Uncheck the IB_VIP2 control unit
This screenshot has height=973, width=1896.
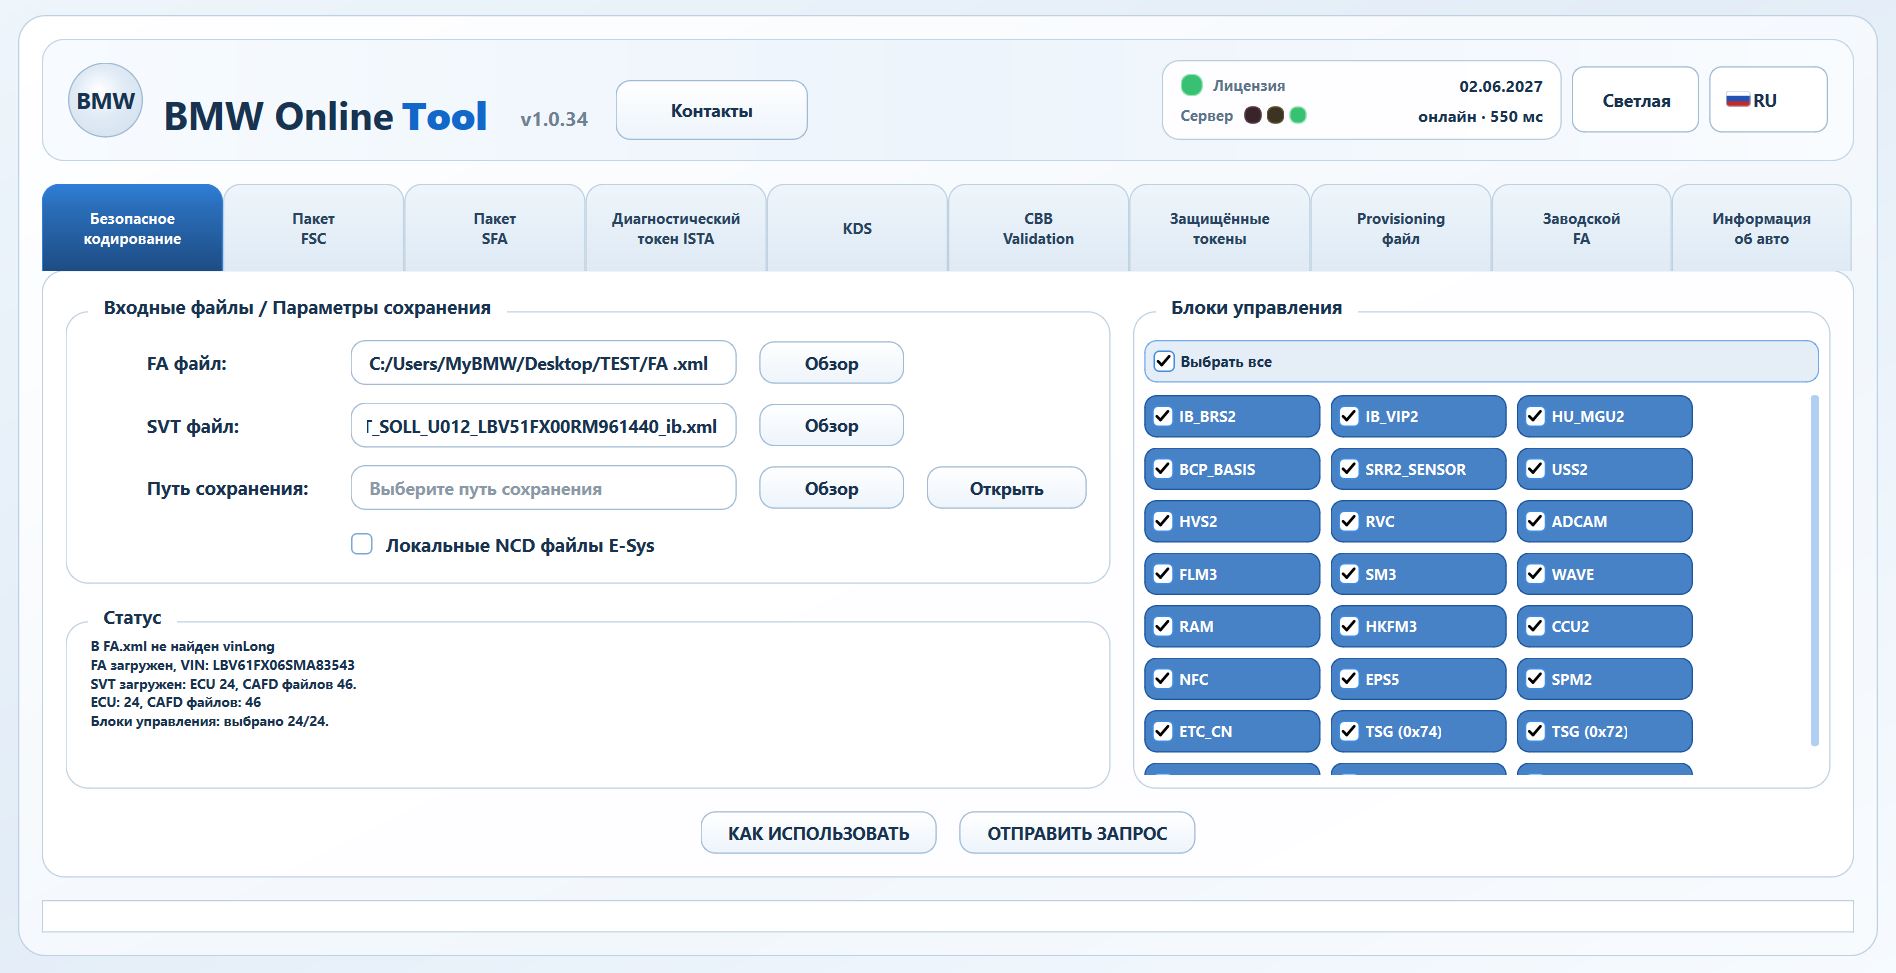(x=1349, y=416)
